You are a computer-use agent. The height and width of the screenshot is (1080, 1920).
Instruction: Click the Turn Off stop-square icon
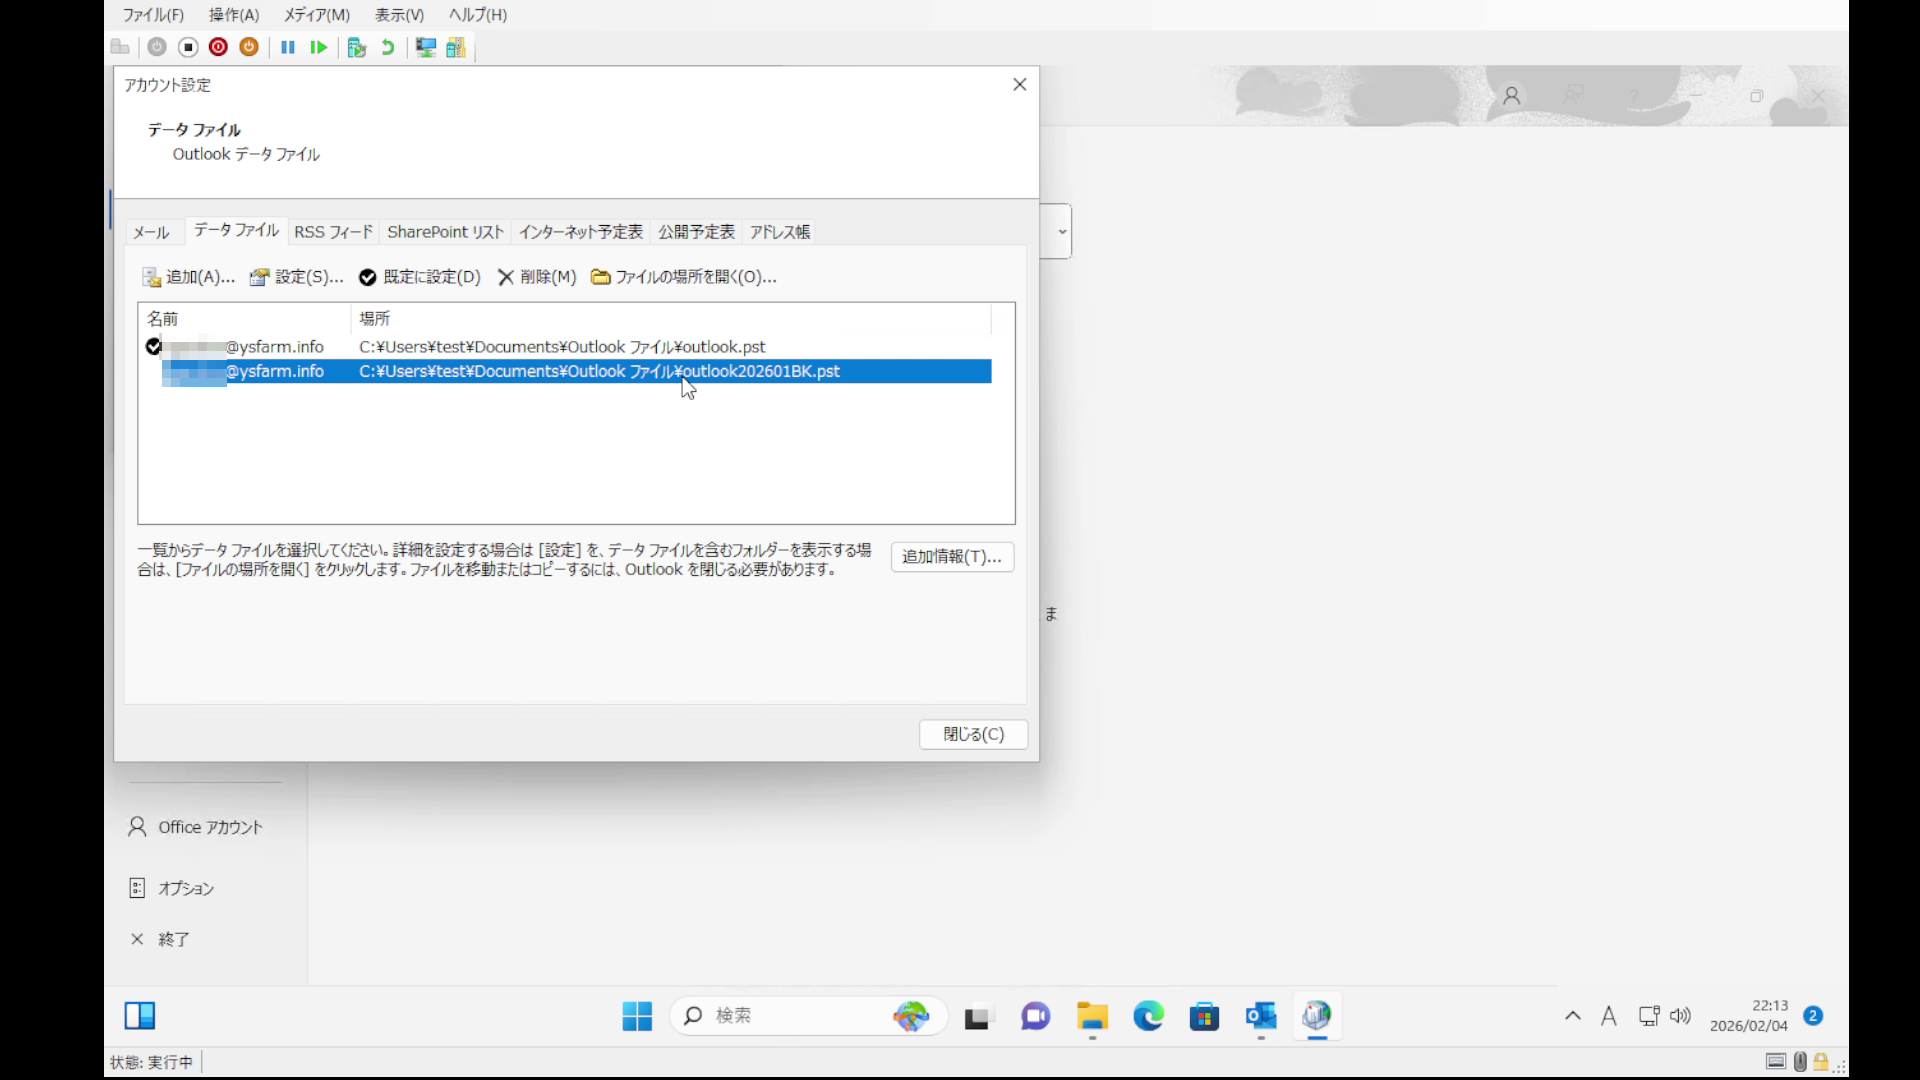click(x=188, y=47)
